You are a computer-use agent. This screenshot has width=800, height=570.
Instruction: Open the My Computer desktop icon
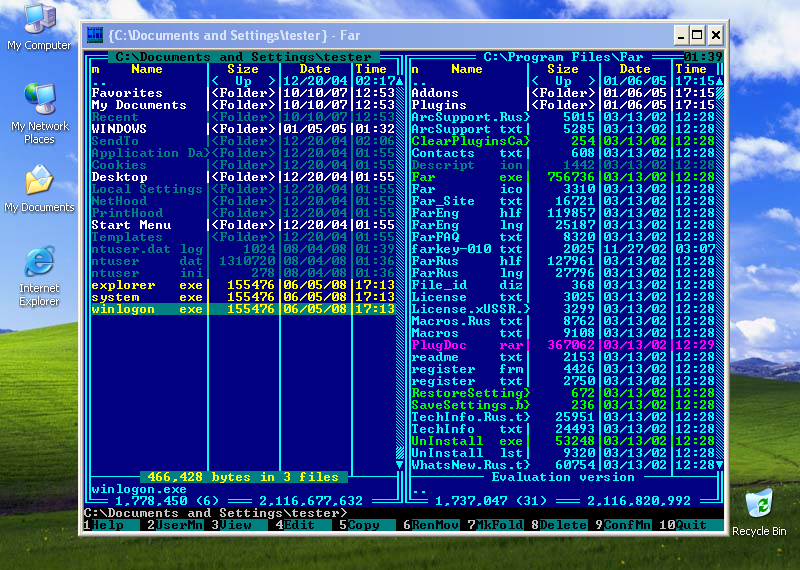click(40, 27)
